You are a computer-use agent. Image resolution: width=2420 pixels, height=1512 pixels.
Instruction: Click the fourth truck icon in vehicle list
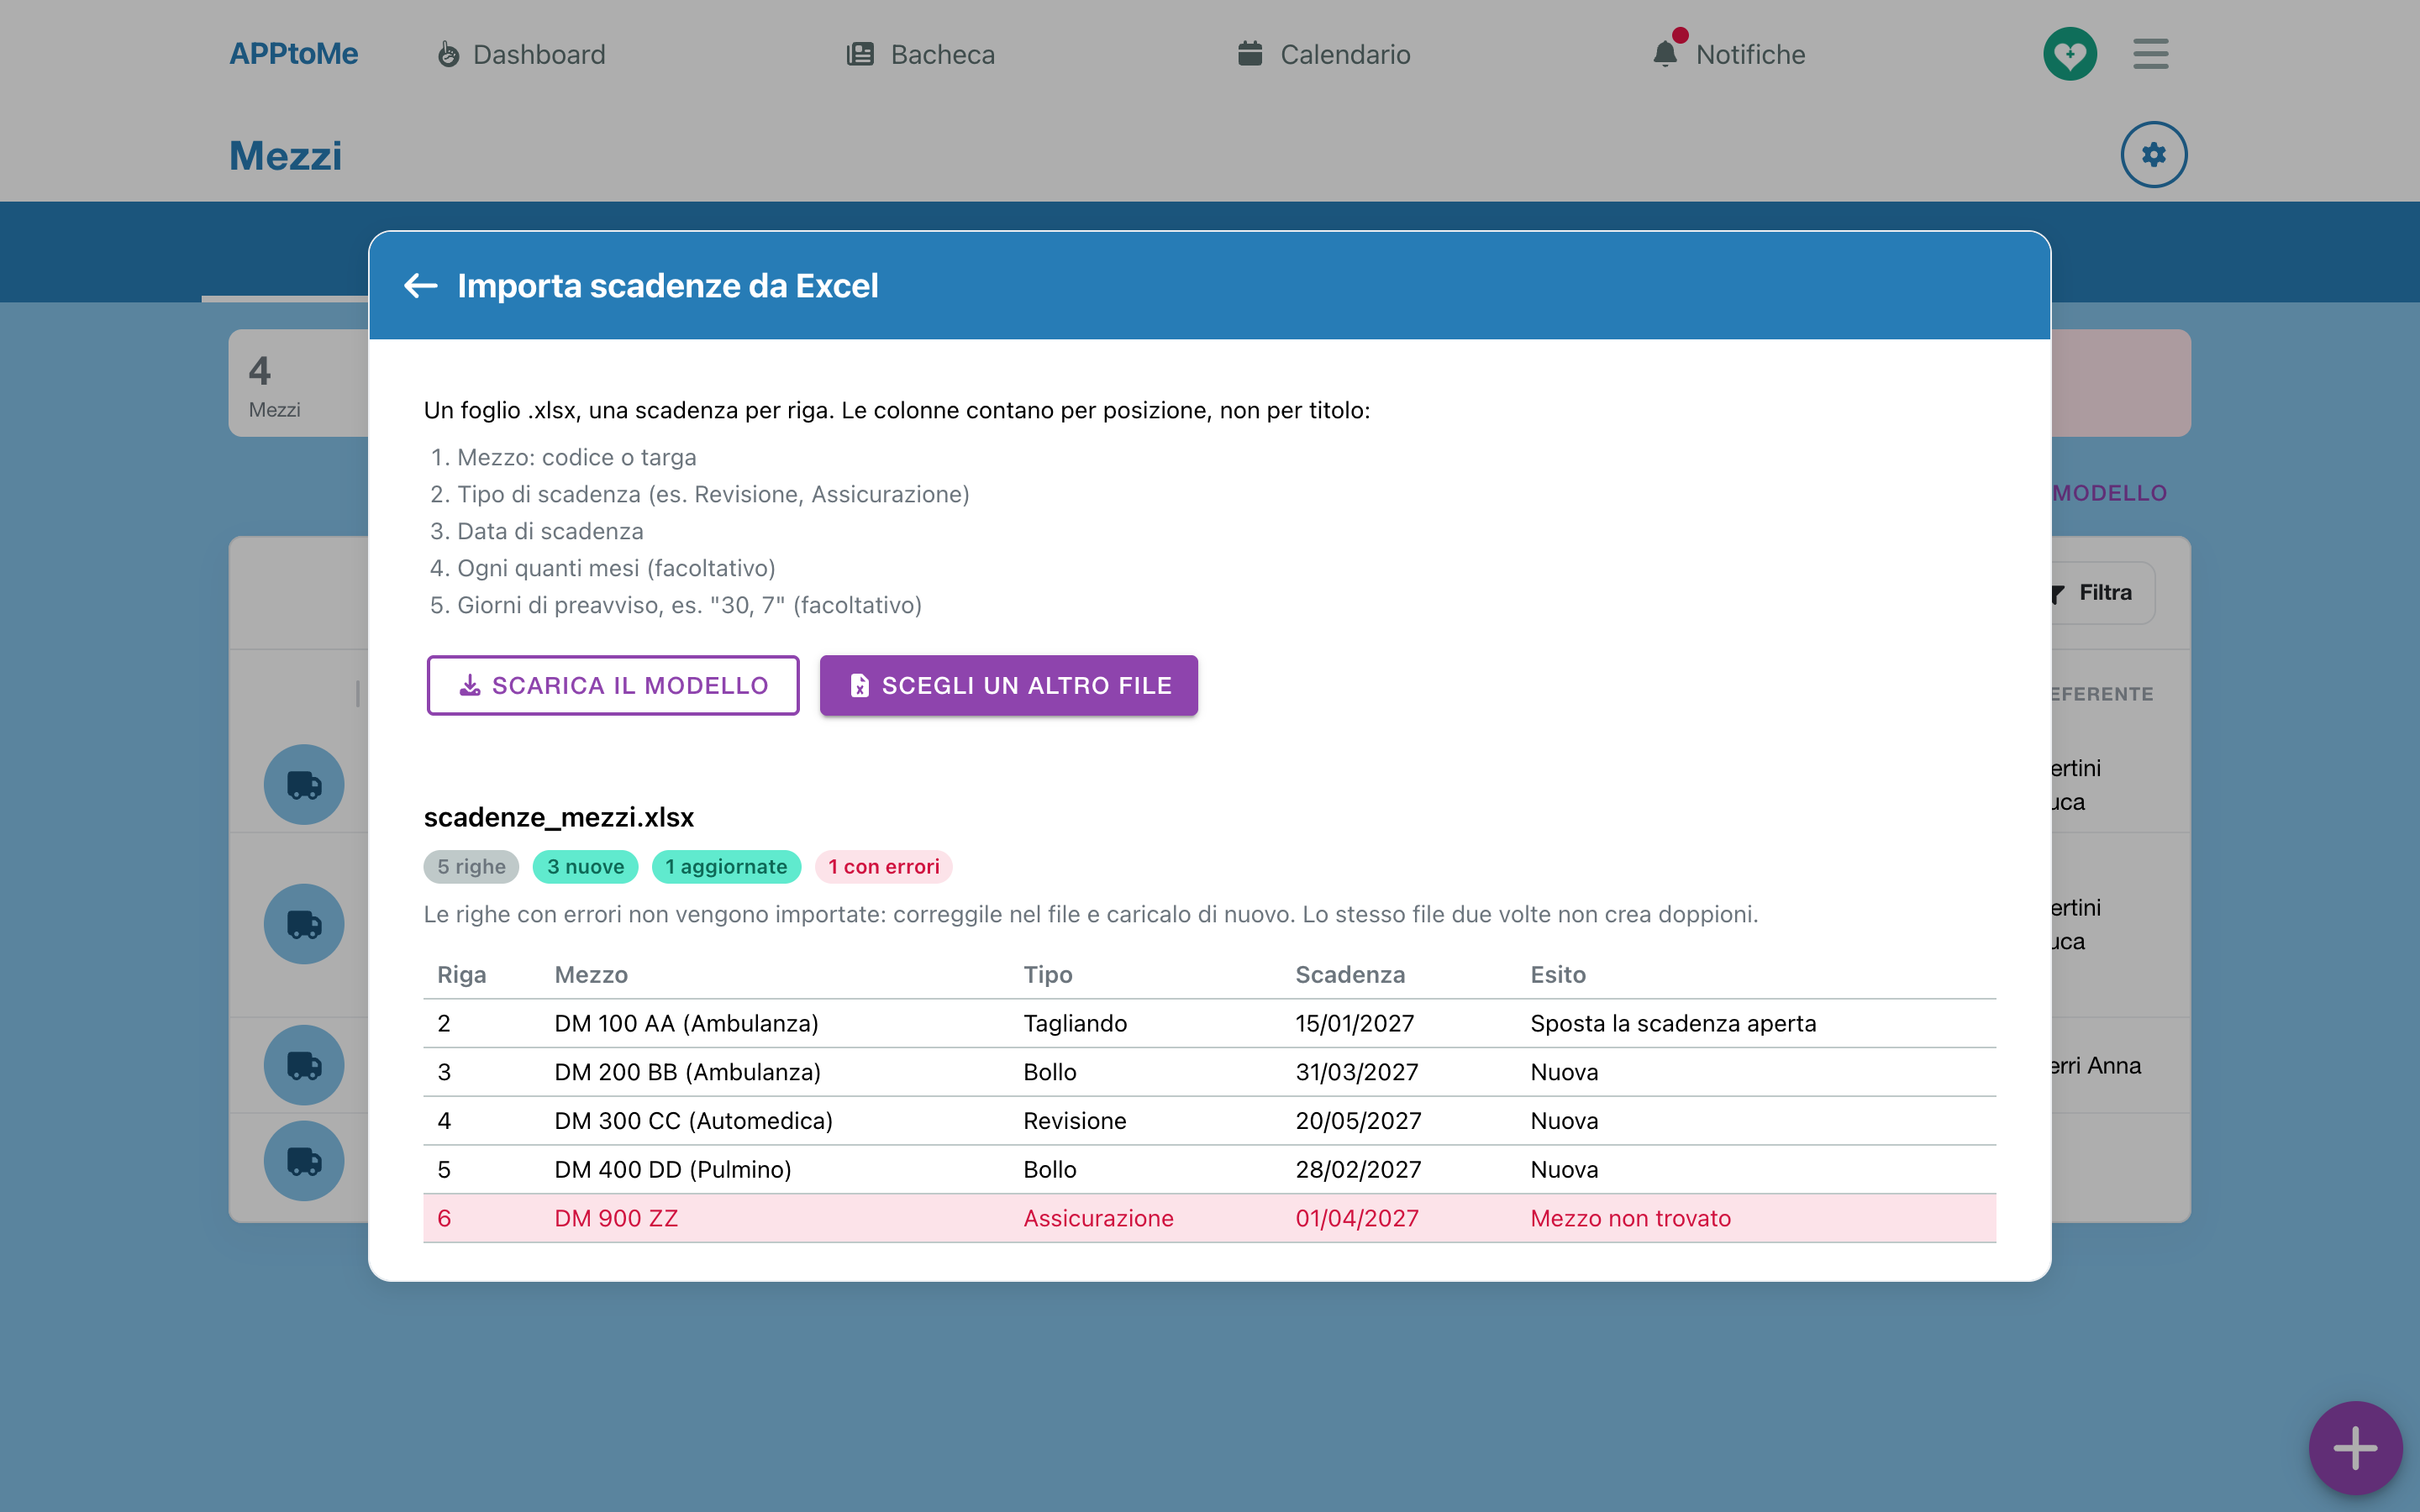point(304,1161)
